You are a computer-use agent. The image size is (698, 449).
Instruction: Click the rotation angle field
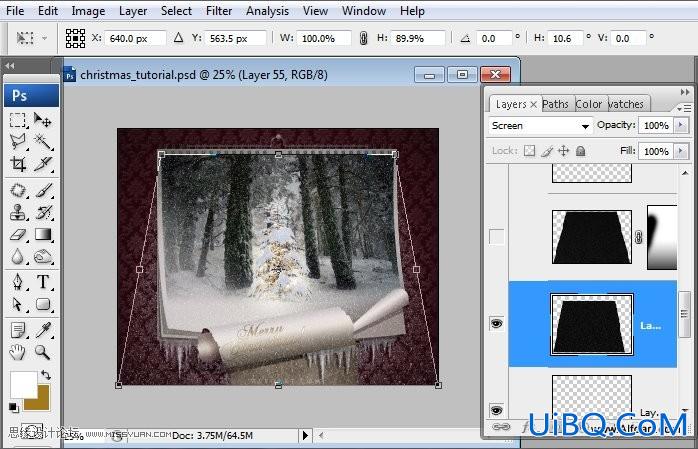coord(494,38)
